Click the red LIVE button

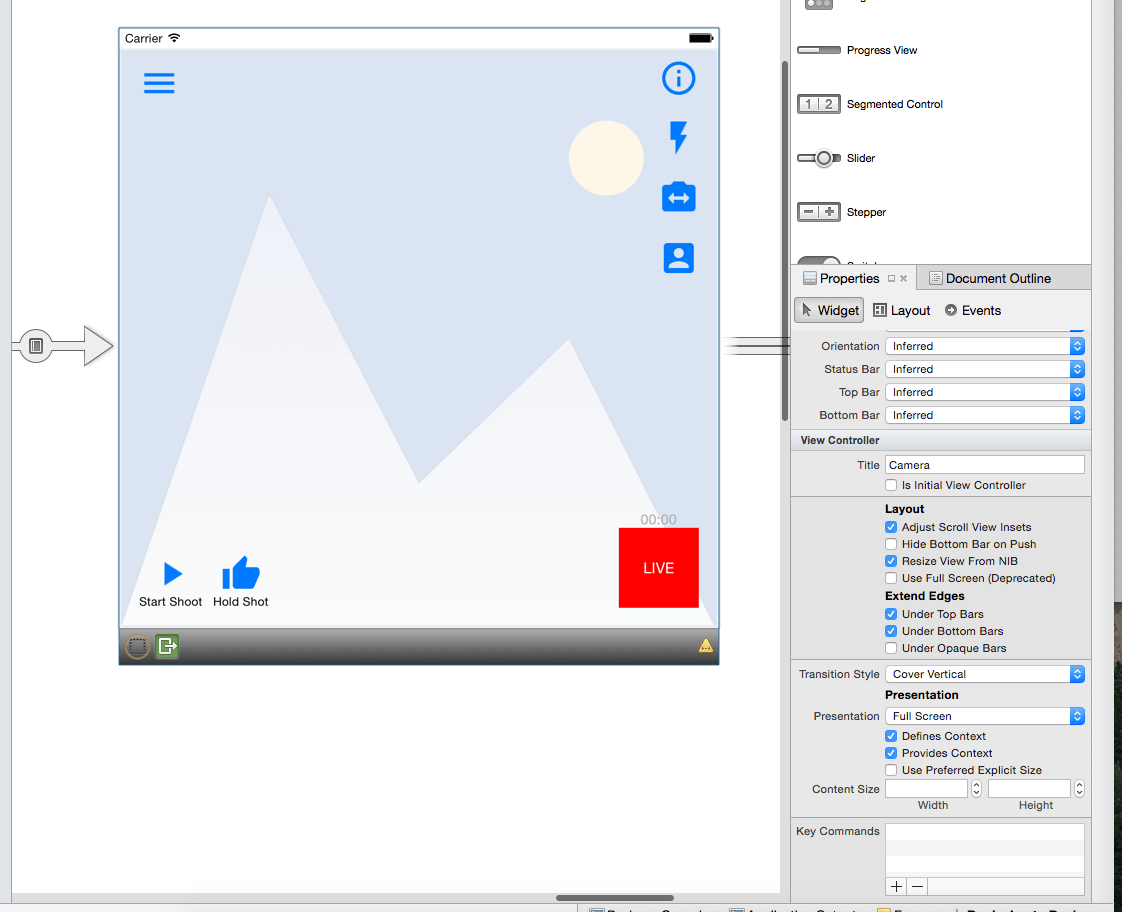coord(658,568)
